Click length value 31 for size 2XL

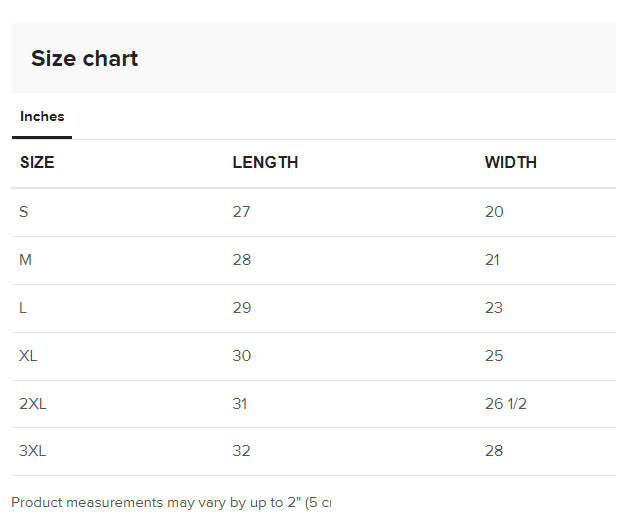click(240, 404)
